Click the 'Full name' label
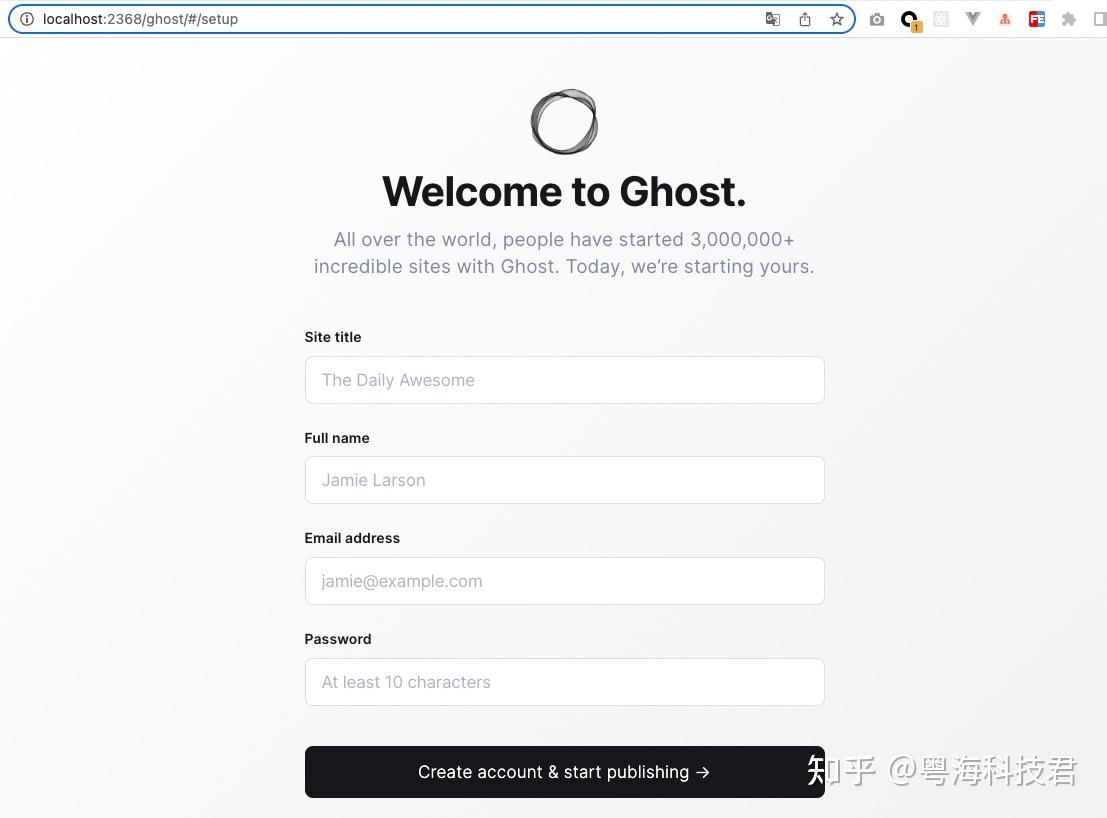Image resolution: width=1107 pixels, height=818 pixels. click(x=337, y=438)
